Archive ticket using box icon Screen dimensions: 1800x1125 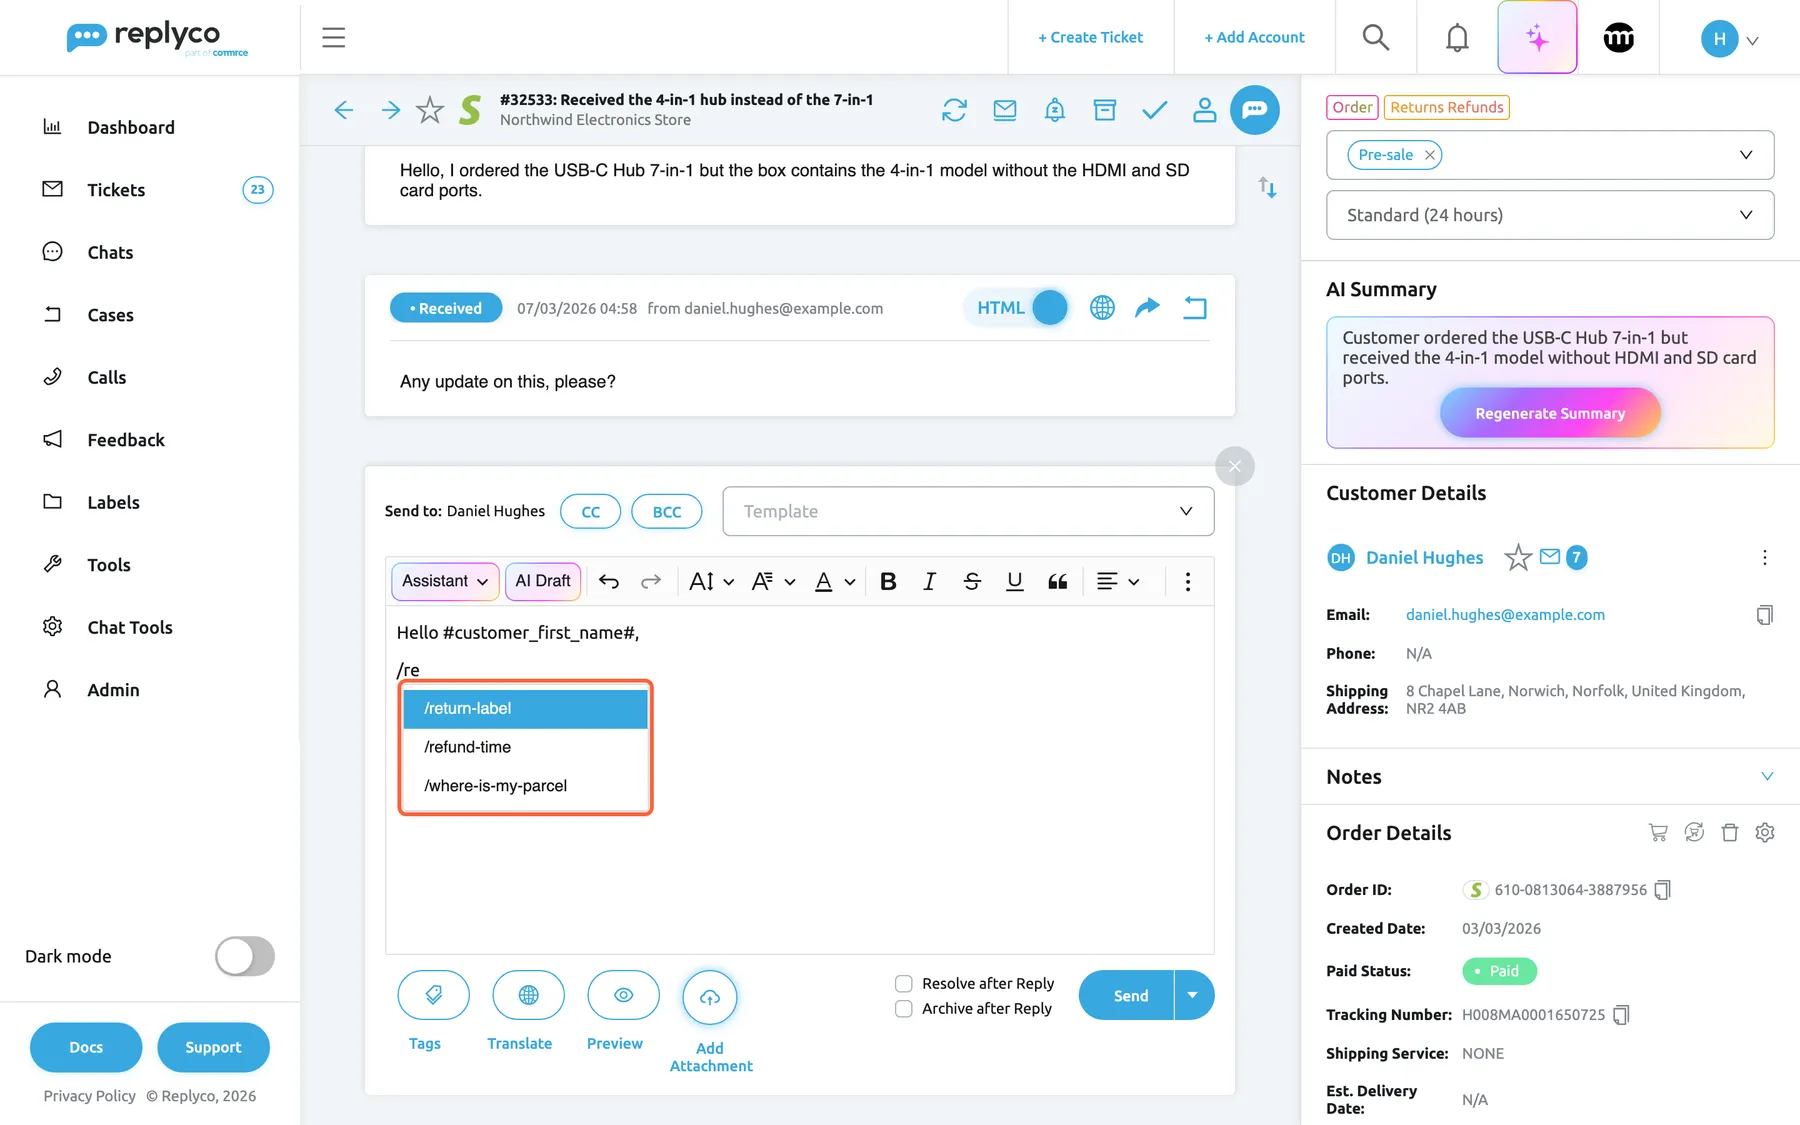(1104, 110)
